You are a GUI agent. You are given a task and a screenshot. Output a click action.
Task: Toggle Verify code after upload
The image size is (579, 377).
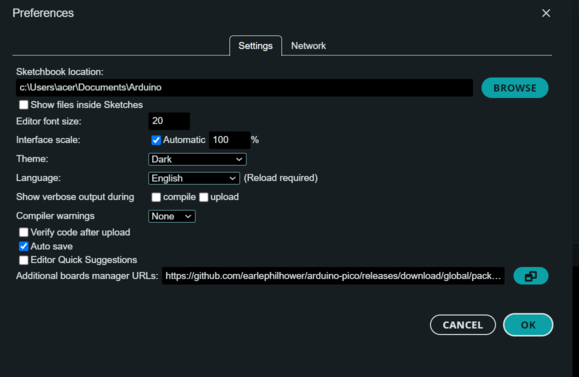[24, 232]
